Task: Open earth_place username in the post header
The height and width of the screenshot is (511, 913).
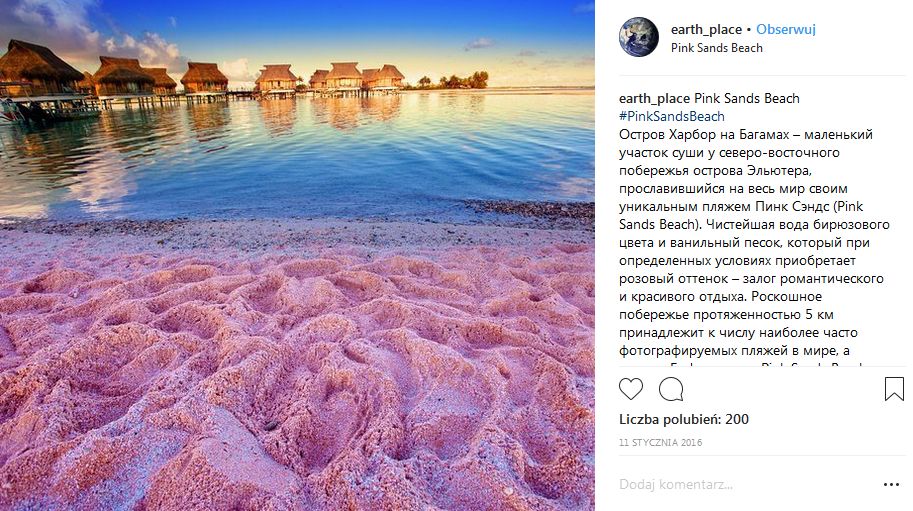Action: pyautogui.click(x=706, y=29)
